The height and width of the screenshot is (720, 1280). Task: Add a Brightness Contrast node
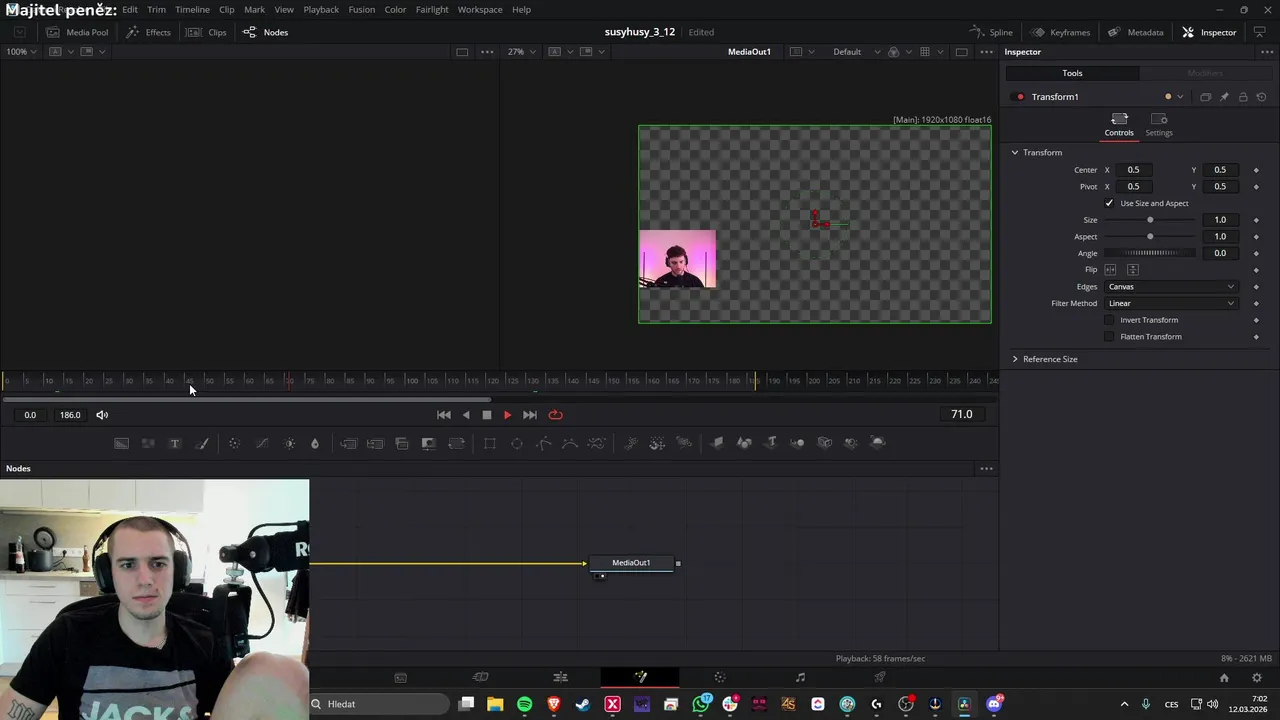(289, 443)
